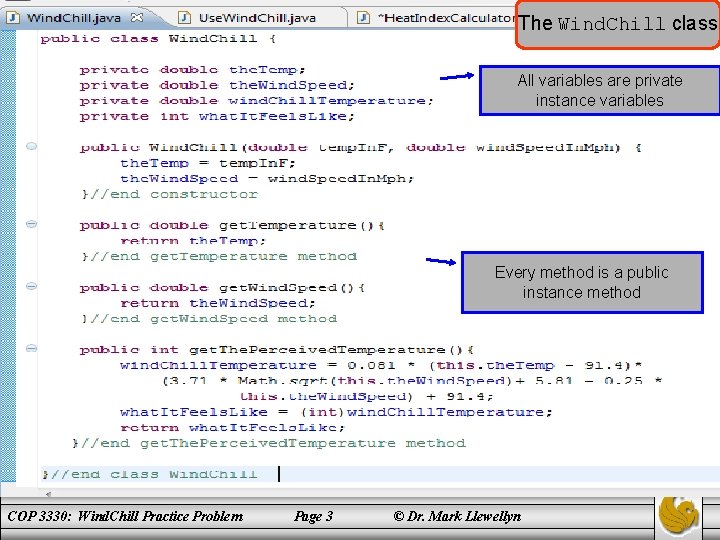Click the Java file icon on HeatIndexCalculator tab
The width and height of the screenshot is (720, 540).
pyautogui.click(x=363, y=17)
